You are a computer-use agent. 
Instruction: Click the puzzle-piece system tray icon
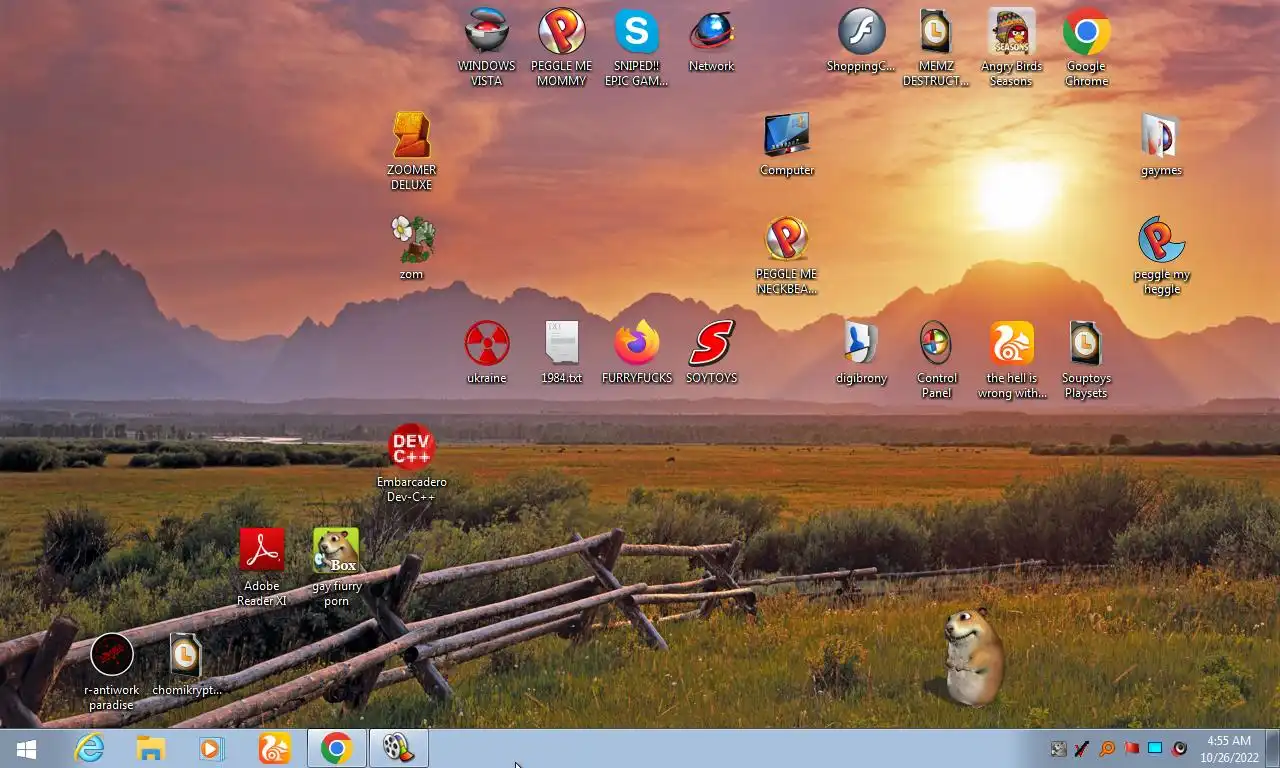click(1058, 748)
